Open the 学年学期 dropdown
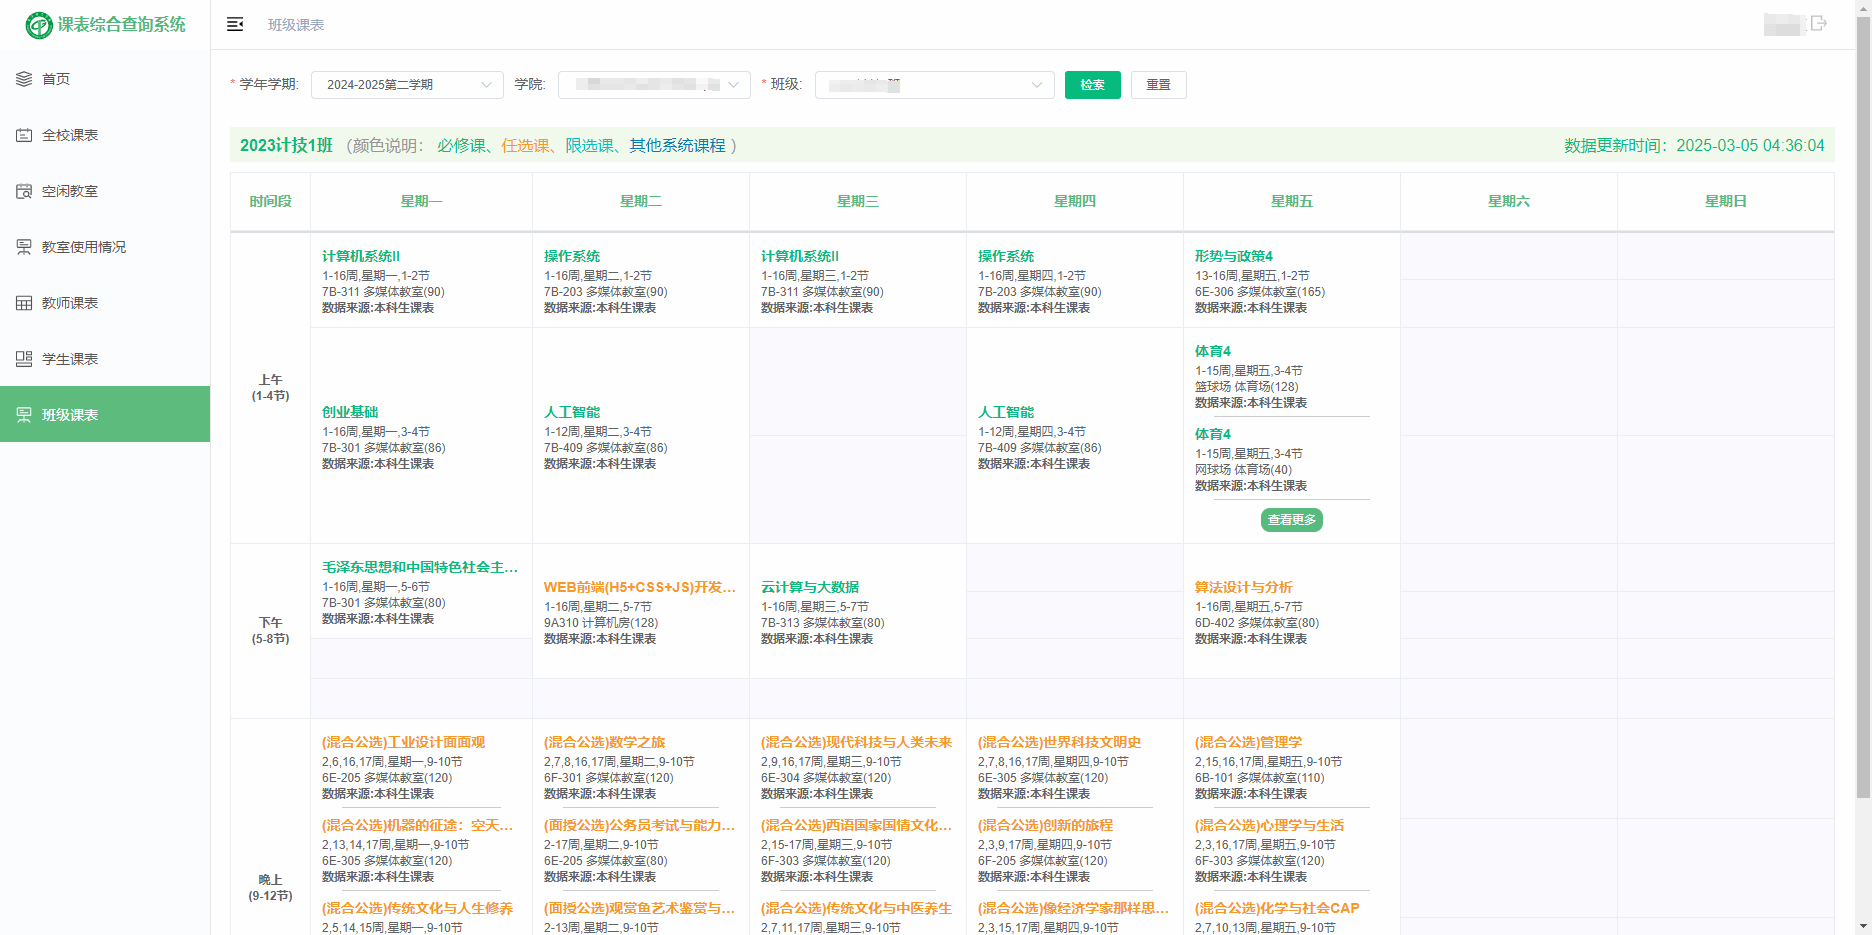The image size is (1872, 935). click(407, 85)
